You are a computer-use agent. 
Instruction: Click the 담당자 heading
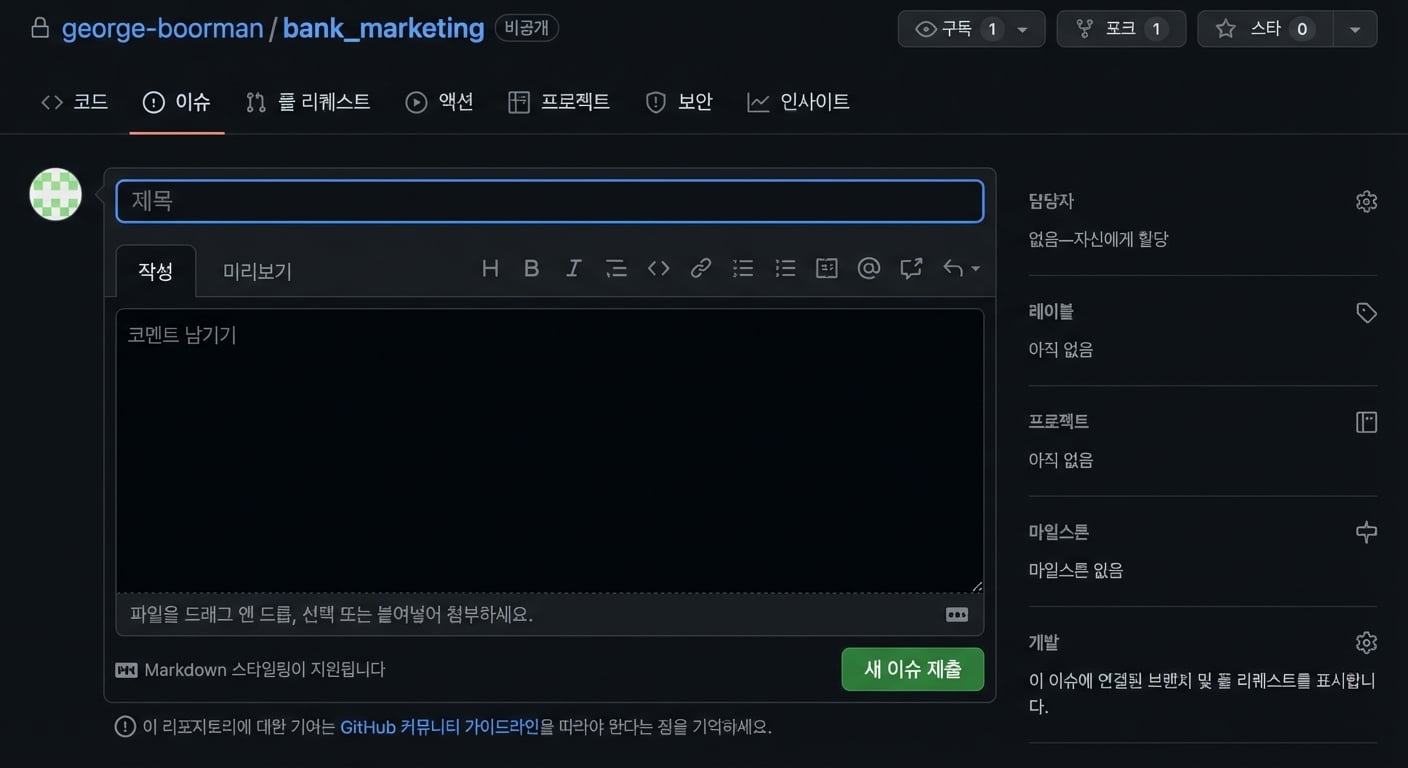point(1051,201)
